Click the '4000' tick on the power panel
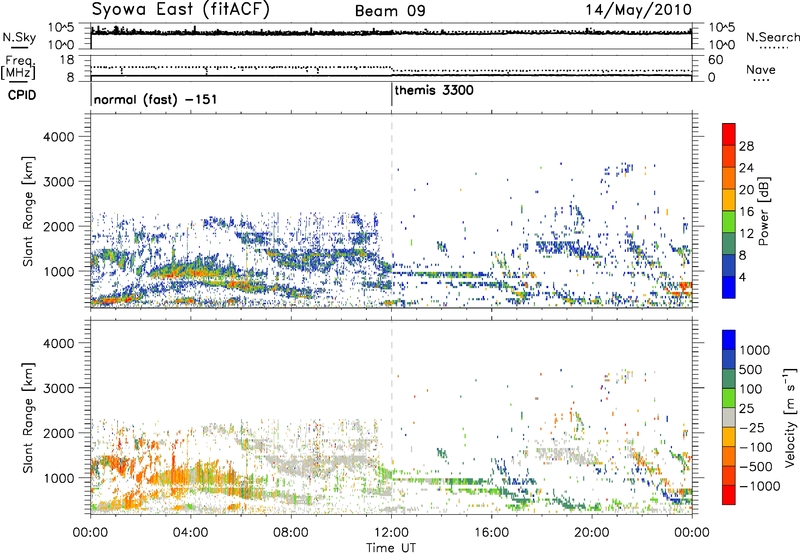 point(59,137)
